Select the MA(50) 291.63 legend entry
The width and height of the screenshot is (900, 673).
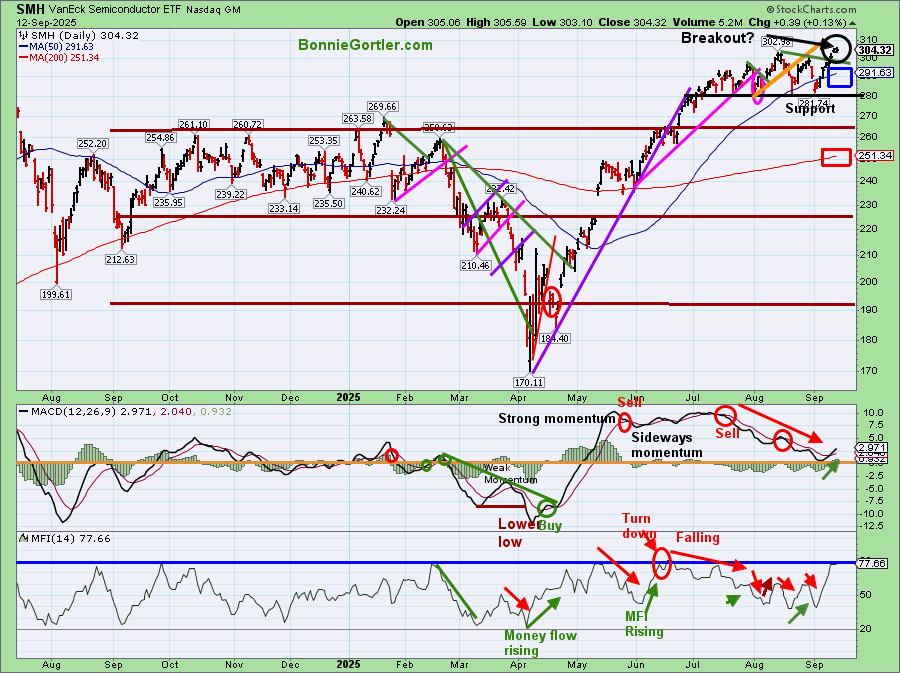pos(62,46)
